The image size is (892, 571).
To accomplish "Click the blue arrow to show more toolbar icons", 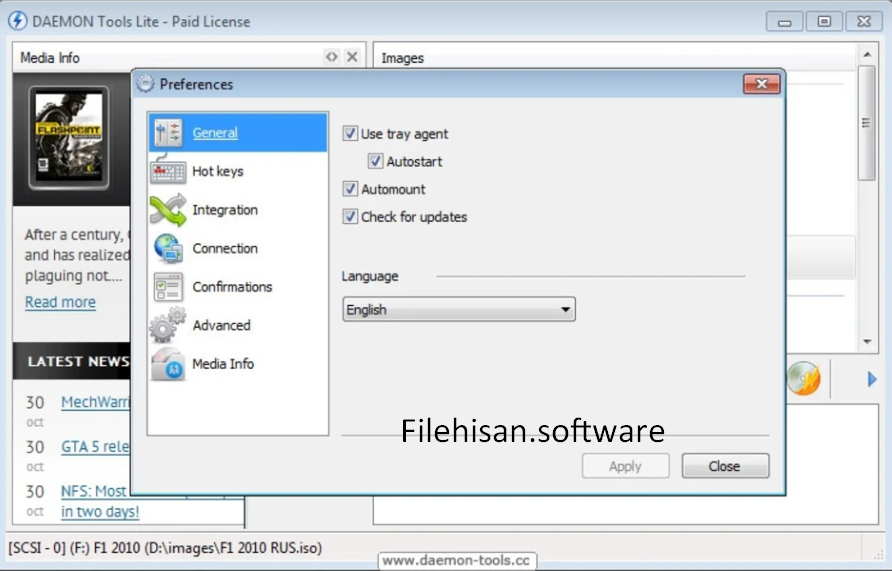I will 872,379.
